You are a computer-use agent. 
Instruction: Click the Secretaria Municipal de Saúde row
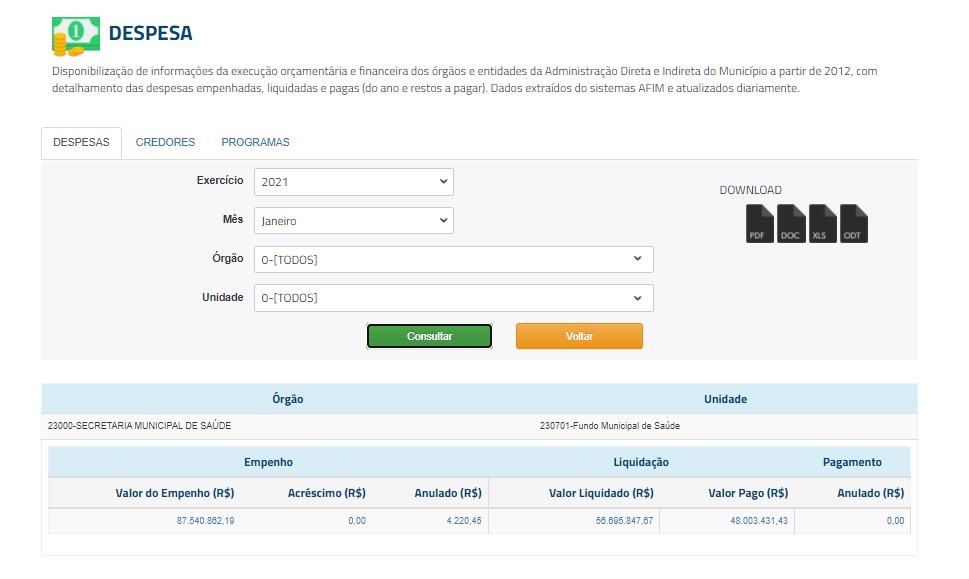coord(139,426)
